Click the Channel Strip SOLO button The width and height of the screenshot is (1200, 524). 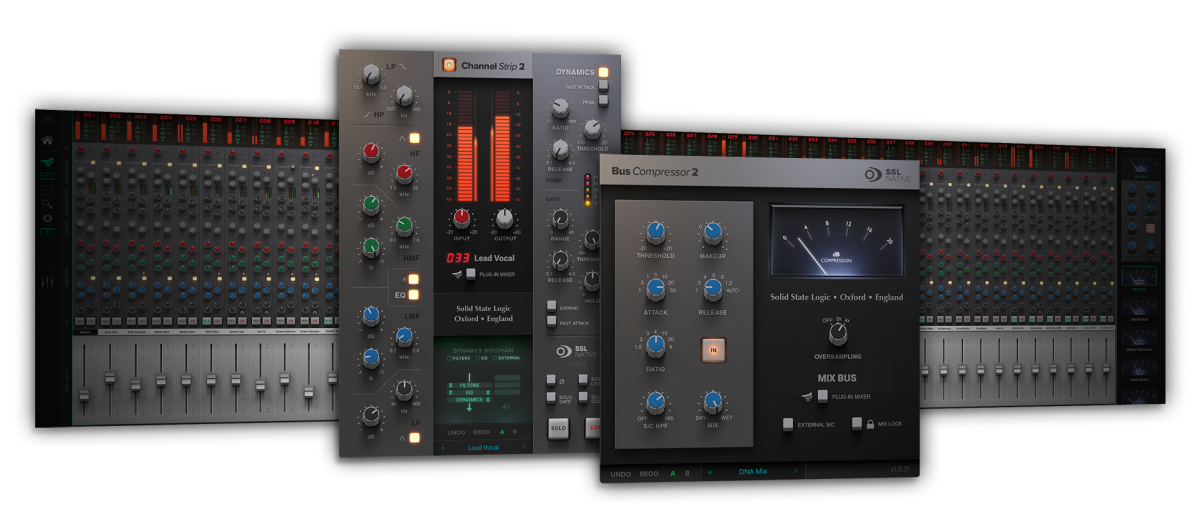pos(558,428)
